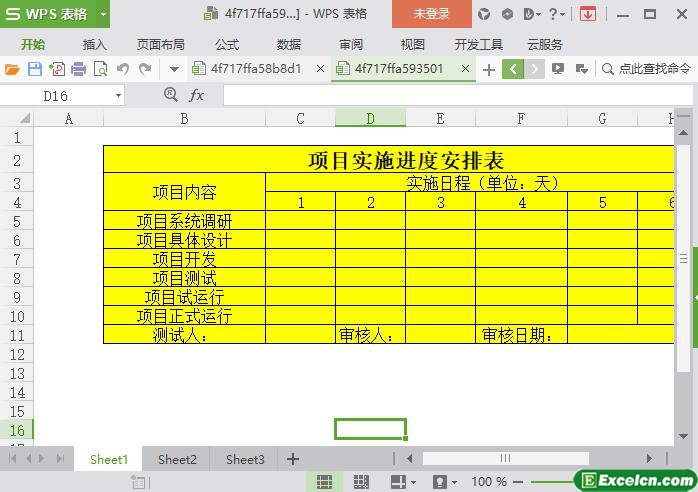Screen dimensions: 698x492
Task: Open the 审阅 ribbon tab
Action: coord(351,45)
